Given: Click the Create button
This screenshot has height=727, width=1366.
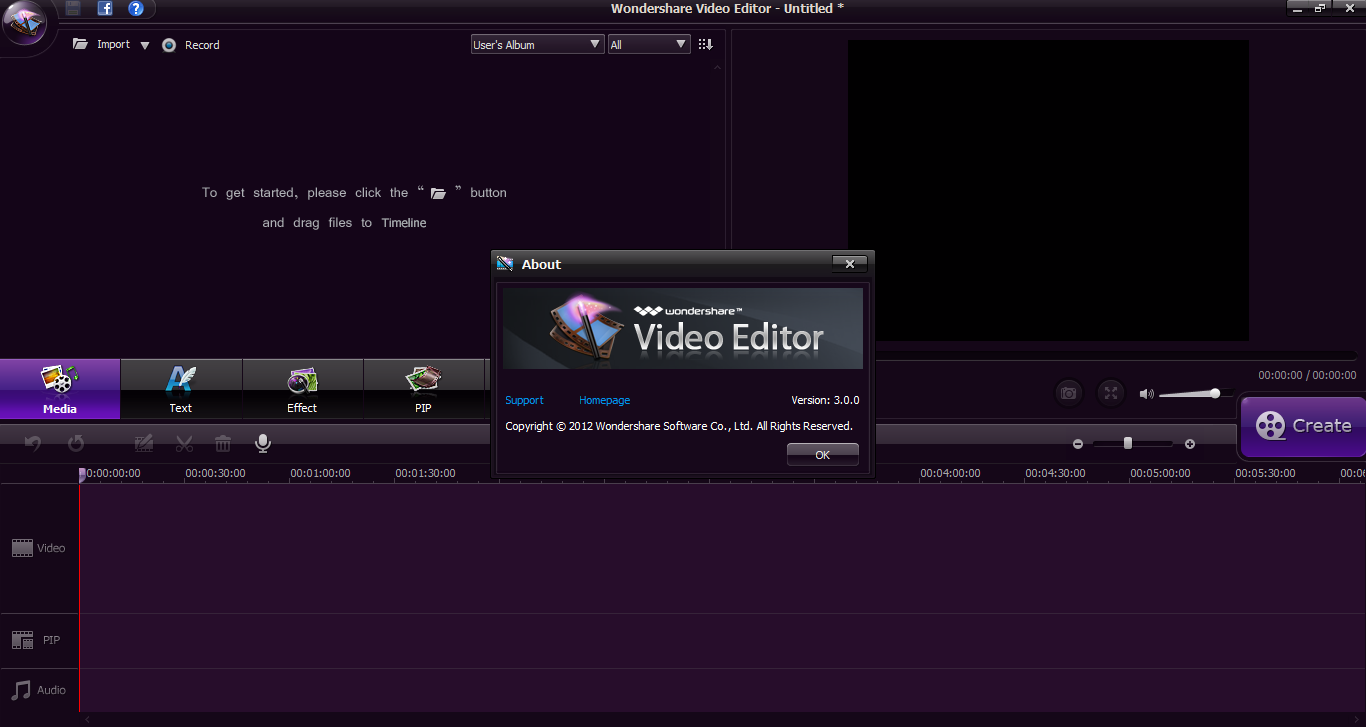Looking at the screenshot, I should point(1303,426).
